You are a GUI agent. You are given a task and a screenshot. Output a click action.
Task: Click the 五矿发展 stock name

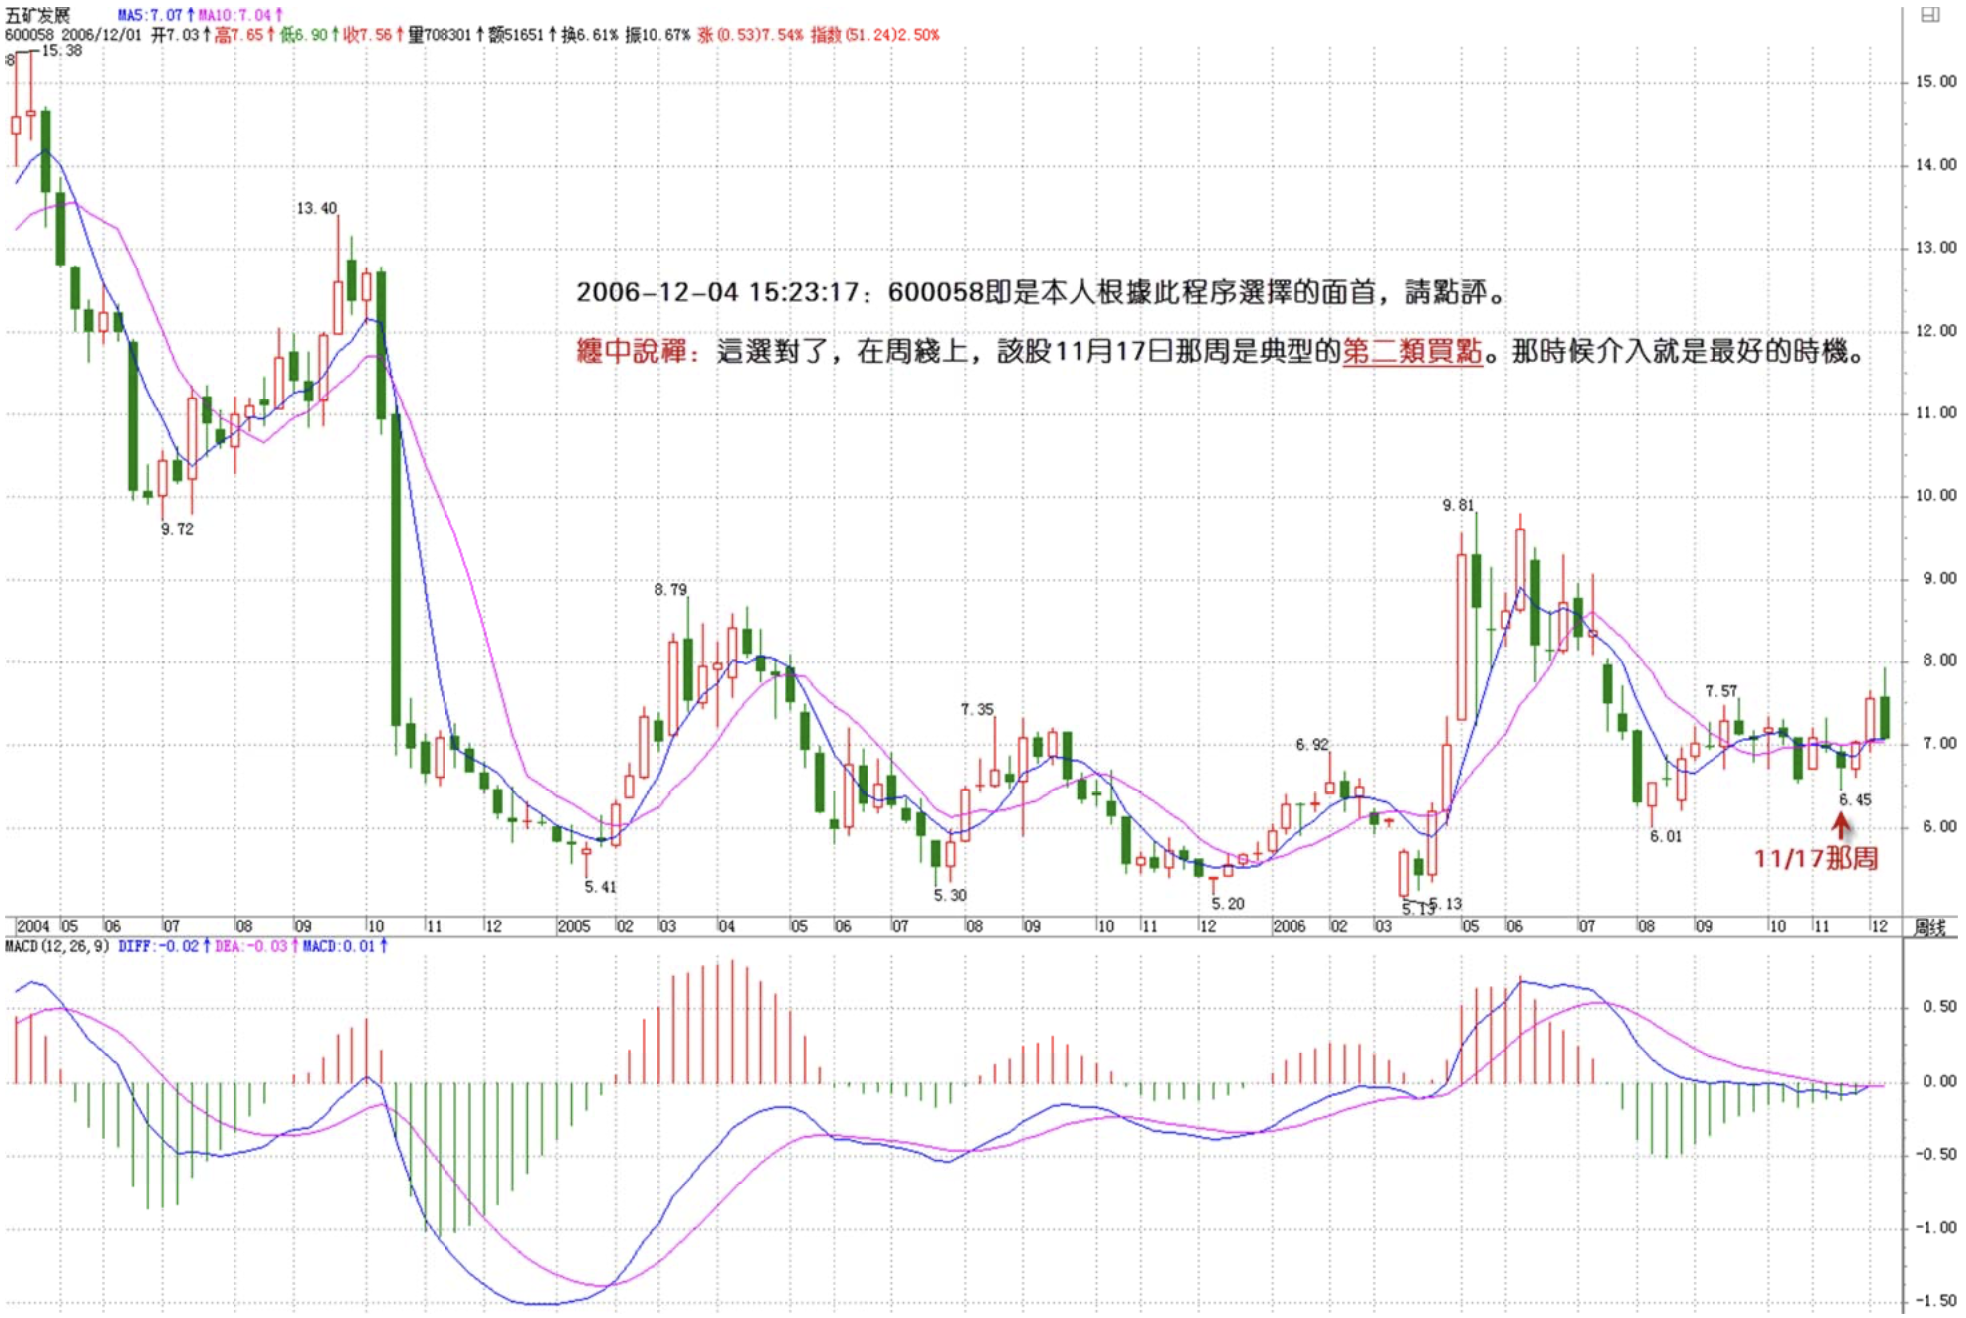tap(38, 15)
